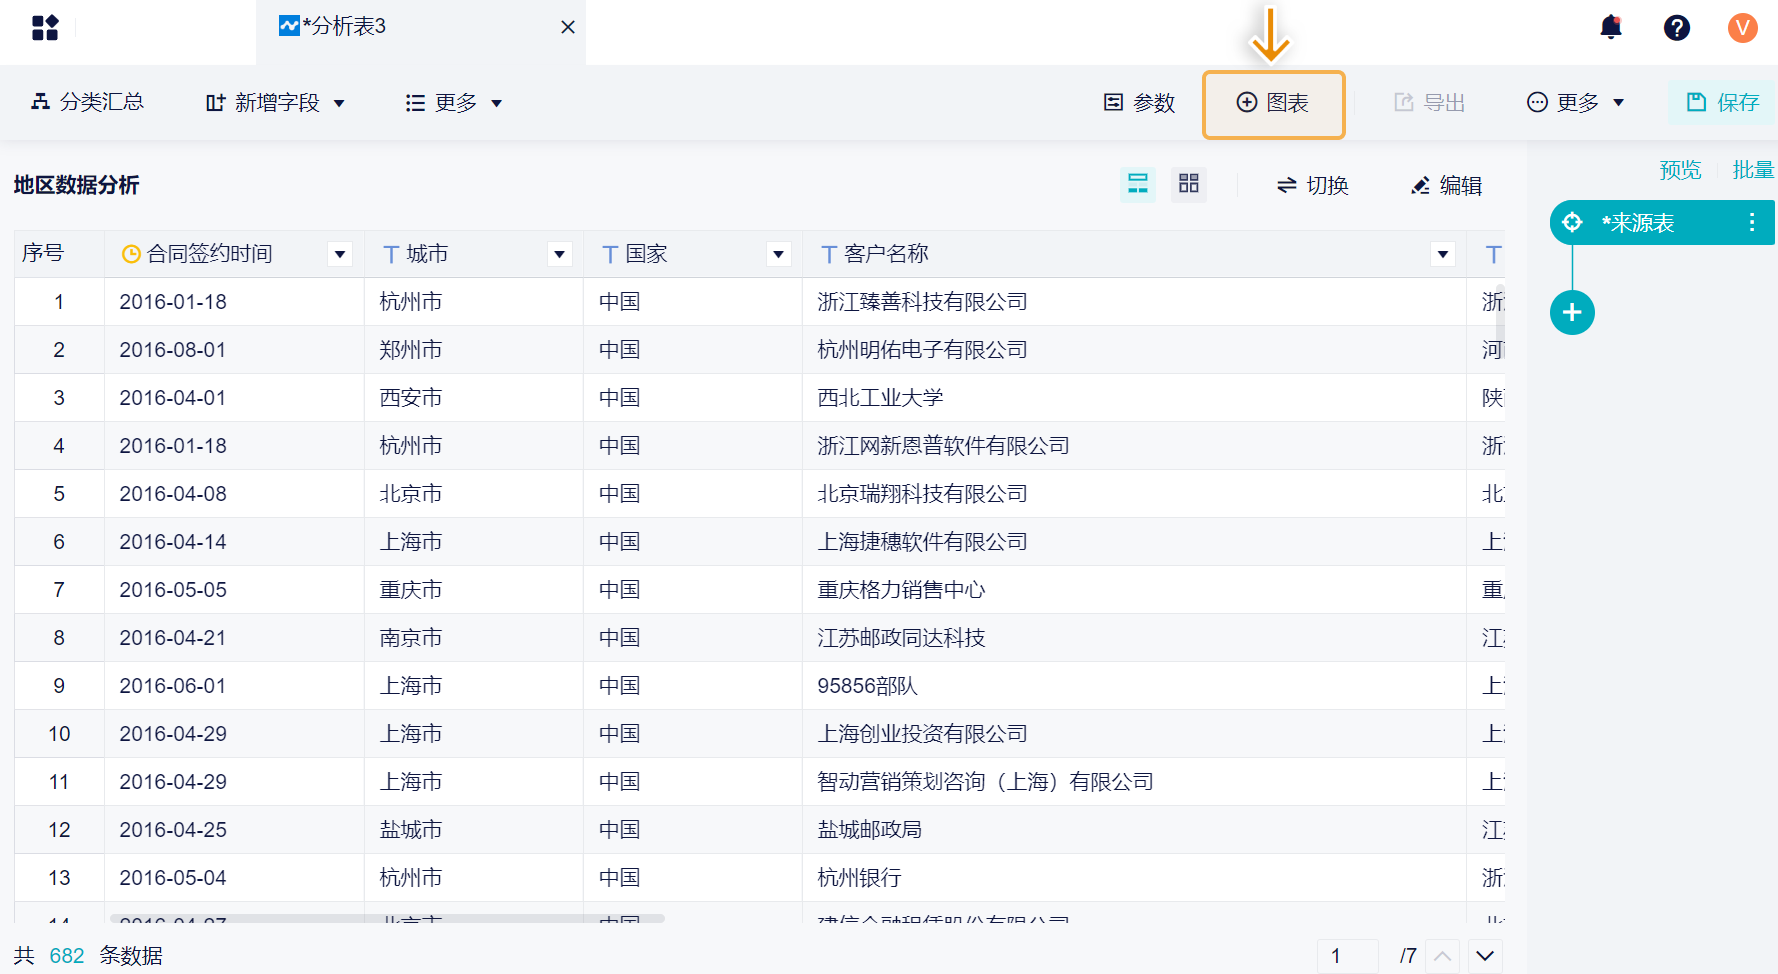Click the page number input field

pos(1348,956)
